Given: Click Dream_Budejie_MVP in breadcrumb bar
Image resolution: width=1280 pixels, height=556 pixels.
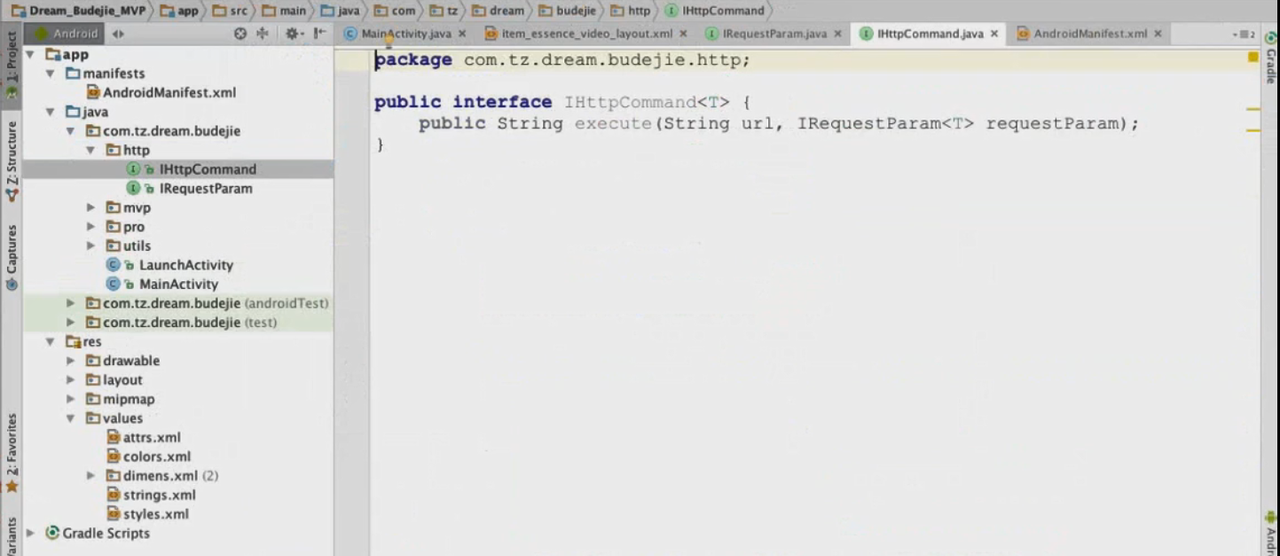Looking at the screenshot, I should coord(78,10).
